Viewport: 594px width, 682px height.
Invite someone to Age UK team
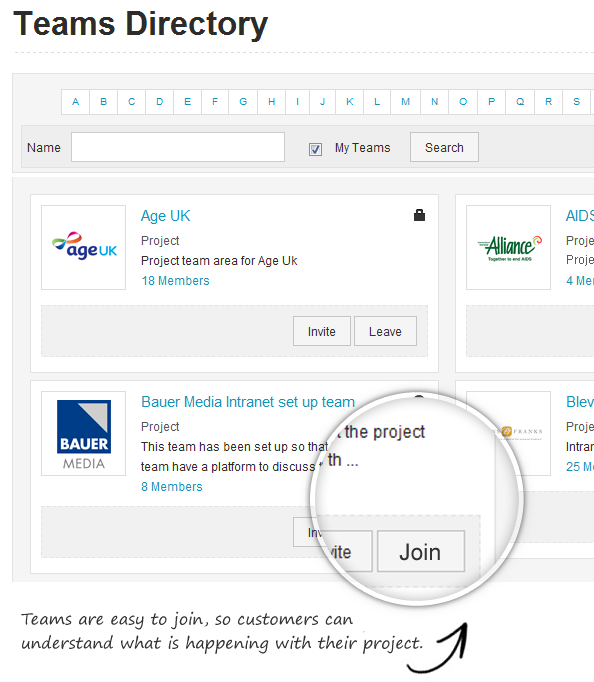pyautogui.click(x=322, y=331)
